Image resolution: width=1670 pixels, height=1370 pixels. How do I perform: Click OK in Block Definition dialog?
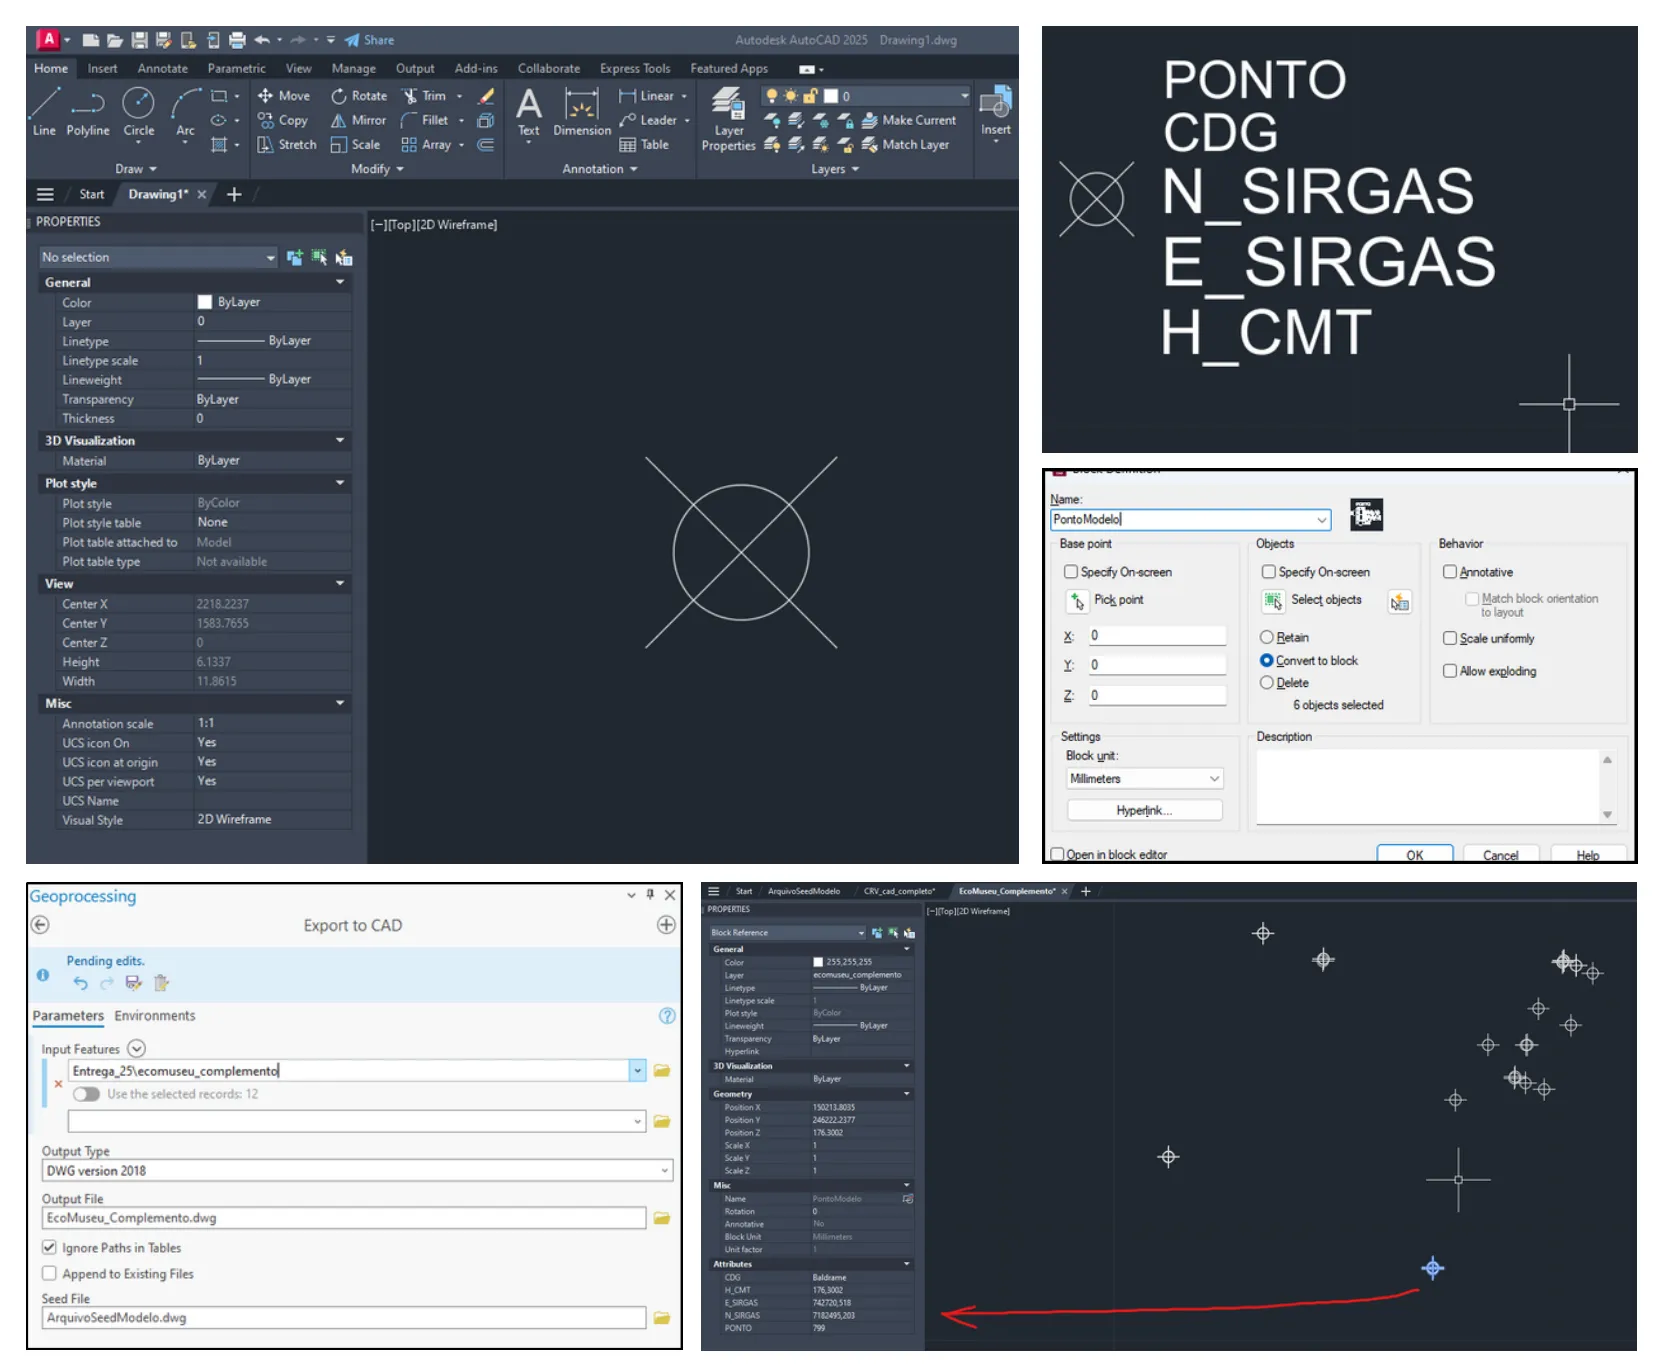1414,854
